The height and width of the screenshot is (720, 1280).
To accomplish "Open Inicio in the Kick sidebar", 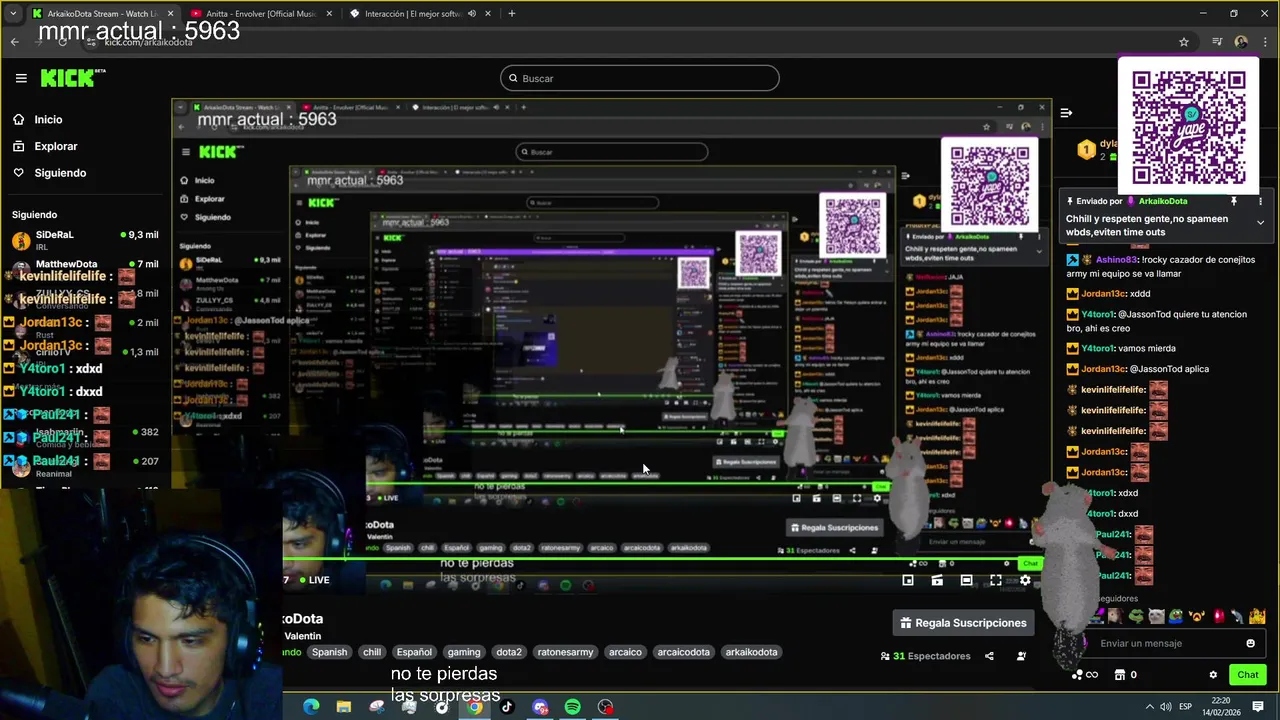I will pyautogui.click(x=48, y=119).
